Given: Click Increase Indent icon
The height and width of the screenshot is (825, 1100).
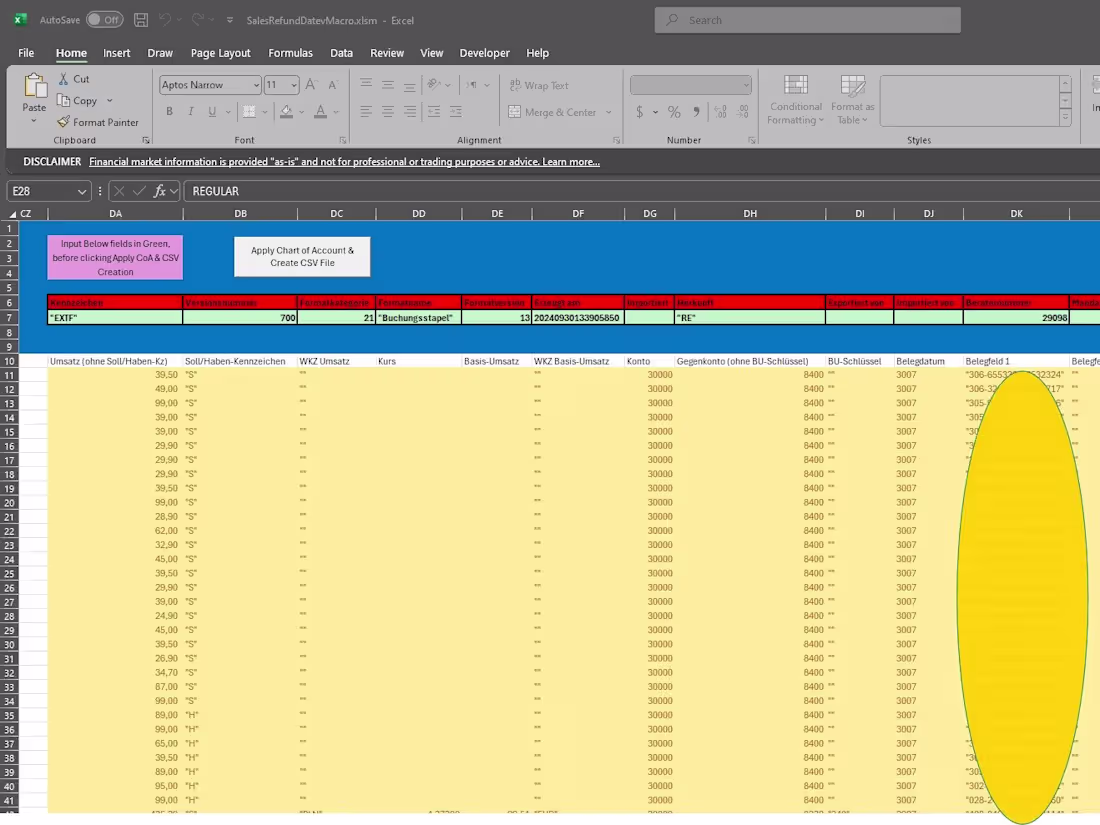Looking at the screenshot, I should tap(456, 112).
